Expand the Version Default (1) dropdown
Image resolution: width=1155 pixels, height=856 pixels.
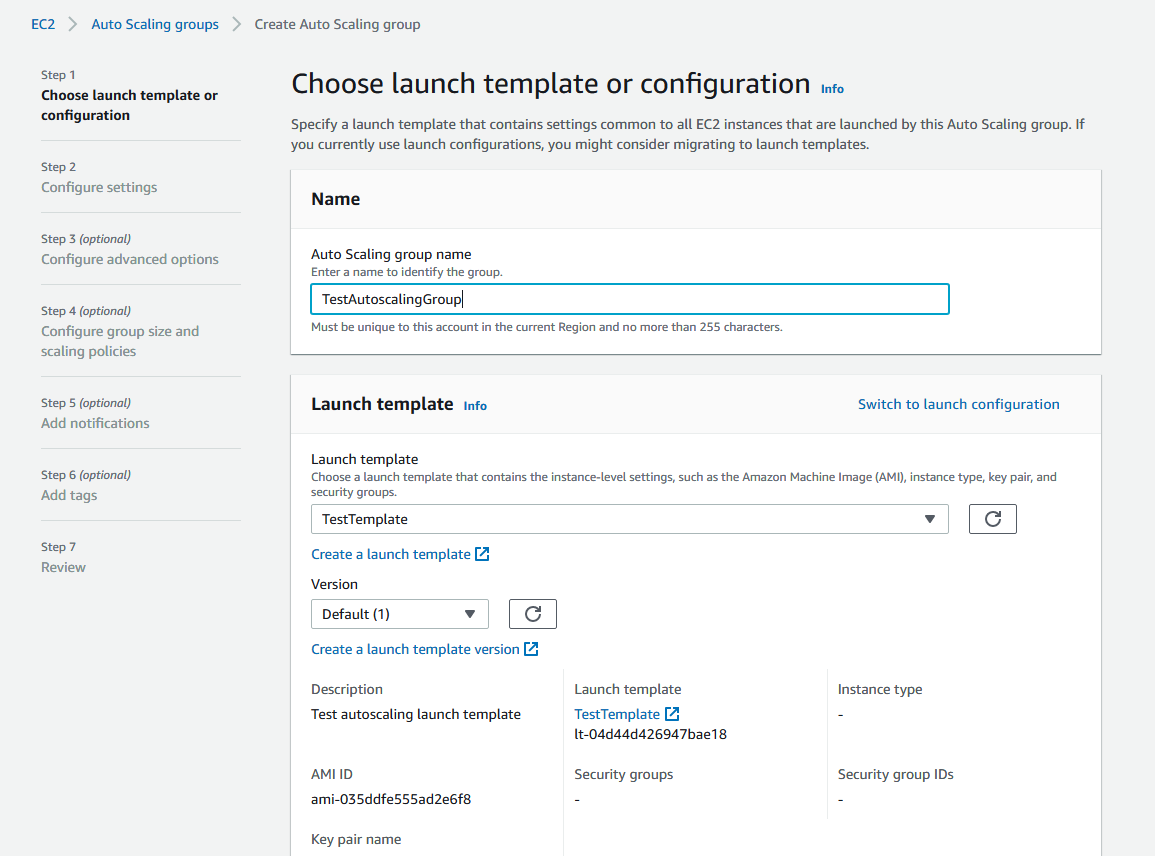(399, 614)
